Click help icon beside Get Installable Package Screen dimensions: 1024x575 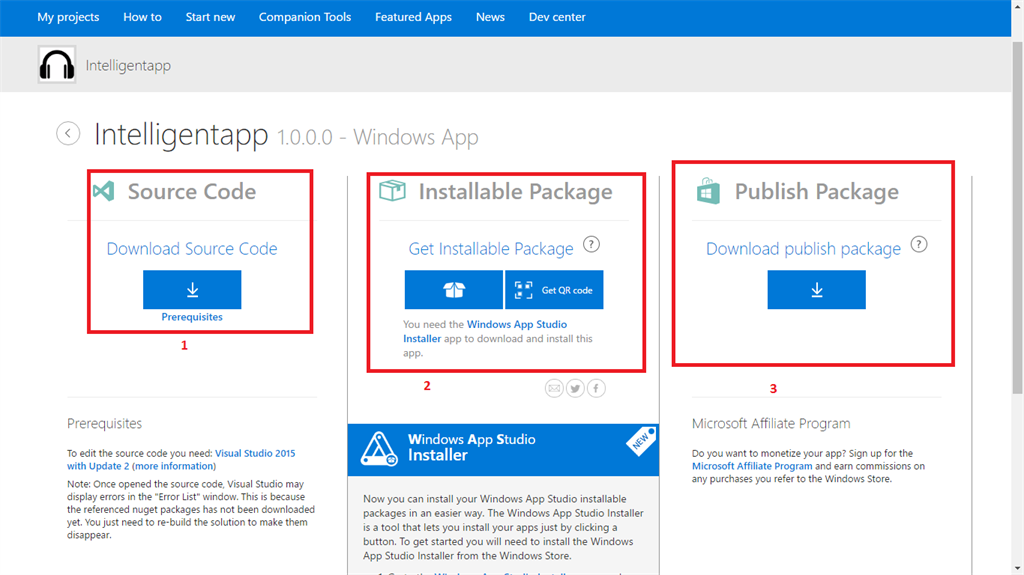[x=592, y=244]
